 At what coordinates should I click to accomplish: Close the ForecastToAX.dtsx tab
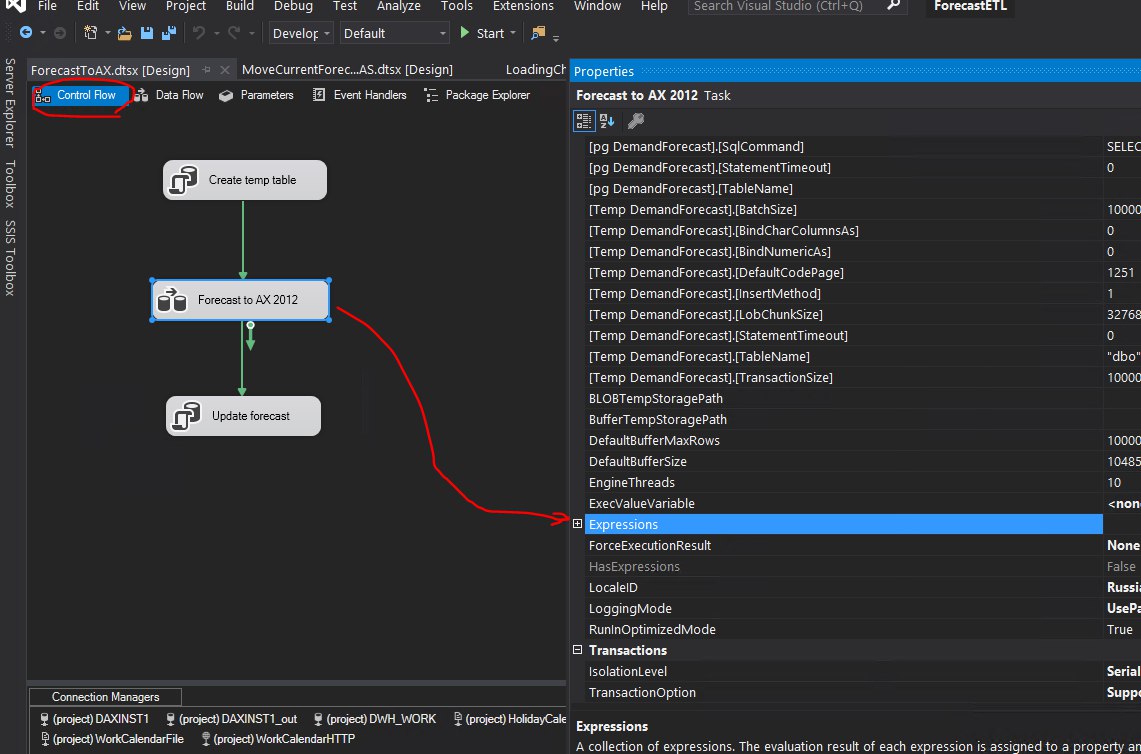point(224,70)
